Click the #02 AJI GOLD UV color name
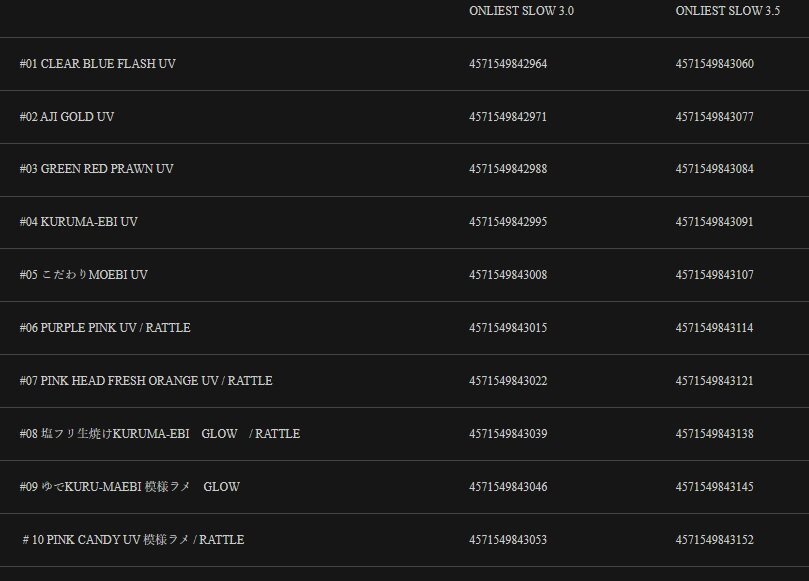The image size is (809, 581). [67, 117]
